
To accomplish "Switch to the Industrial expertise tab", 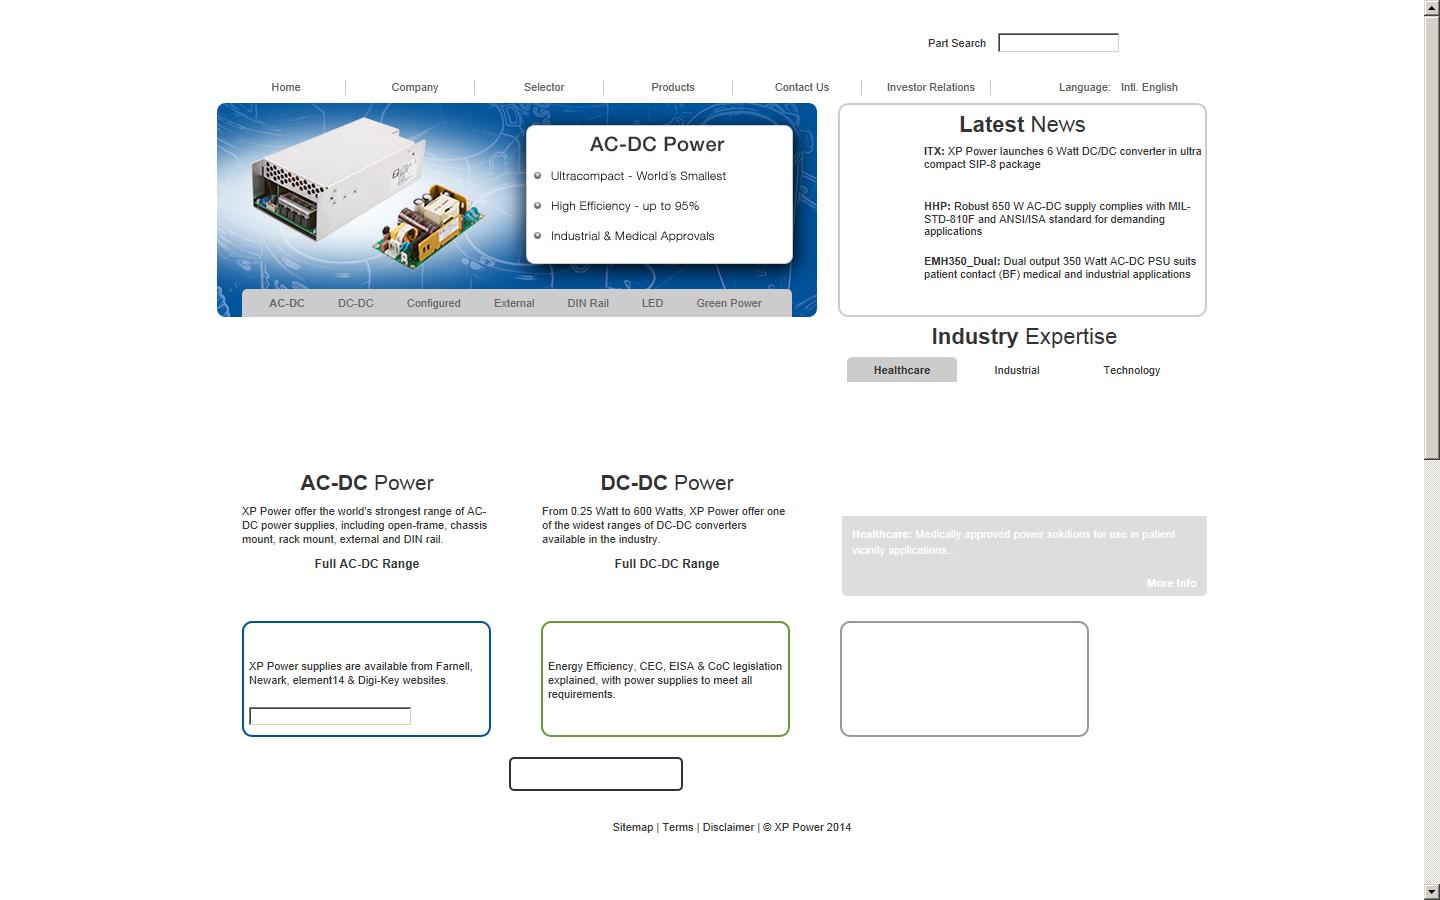I will (1016, 370).
